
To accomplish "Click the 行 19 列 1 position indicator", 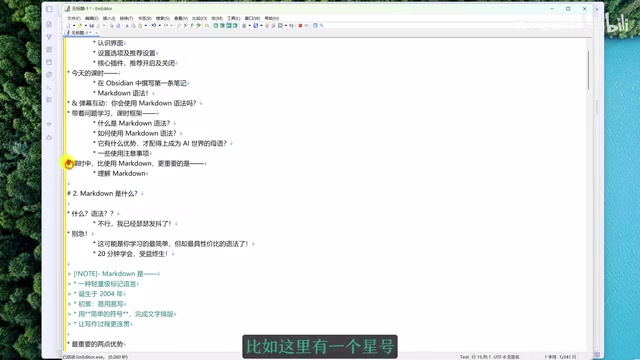I will click(480, 357).
